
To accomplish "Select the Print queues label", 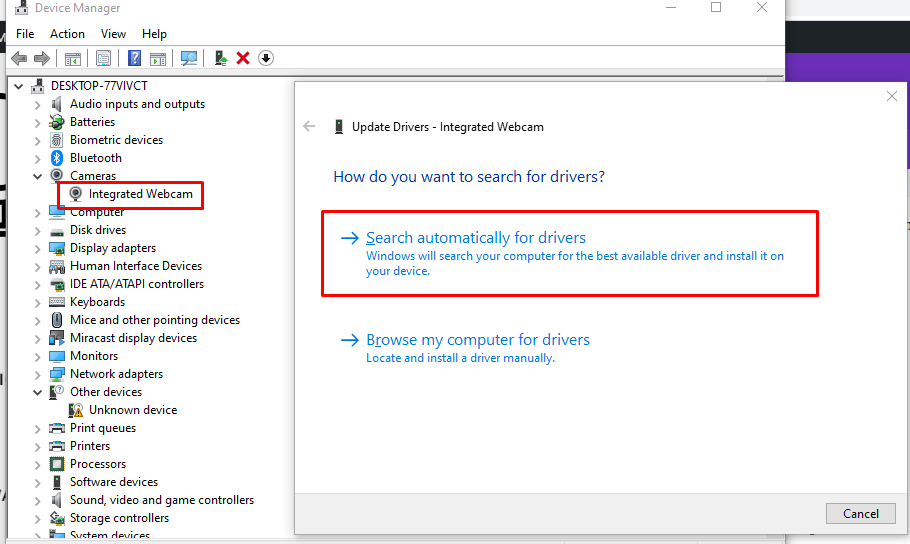I will tap(103, 428).
